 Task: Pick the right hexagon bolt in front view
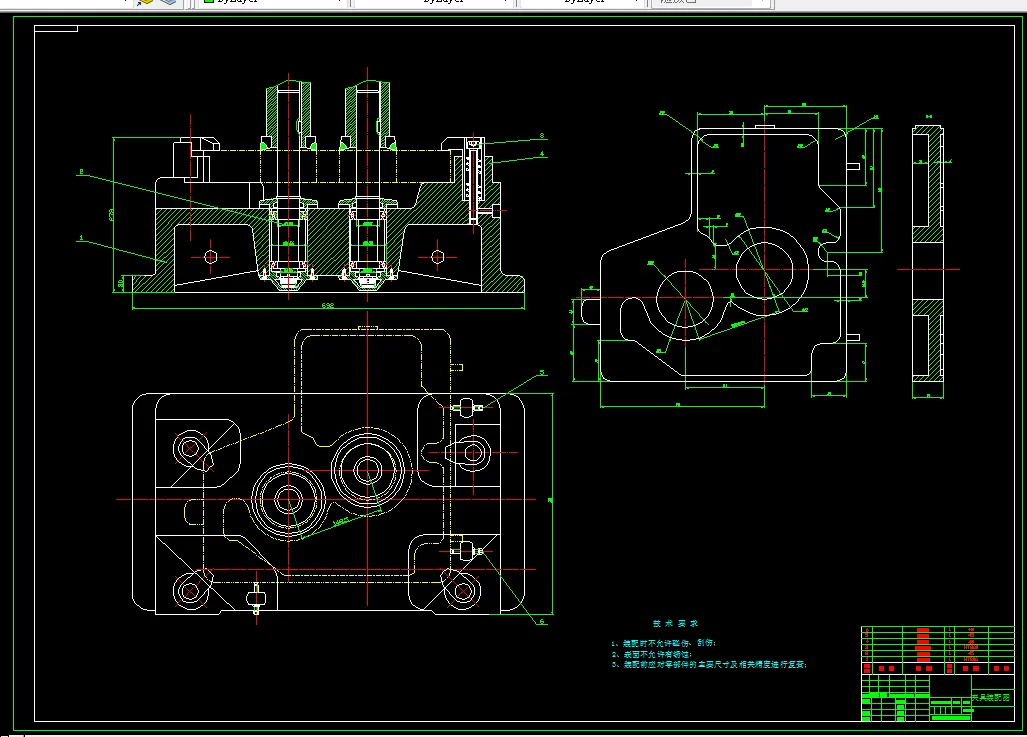(x=437, y=257)
